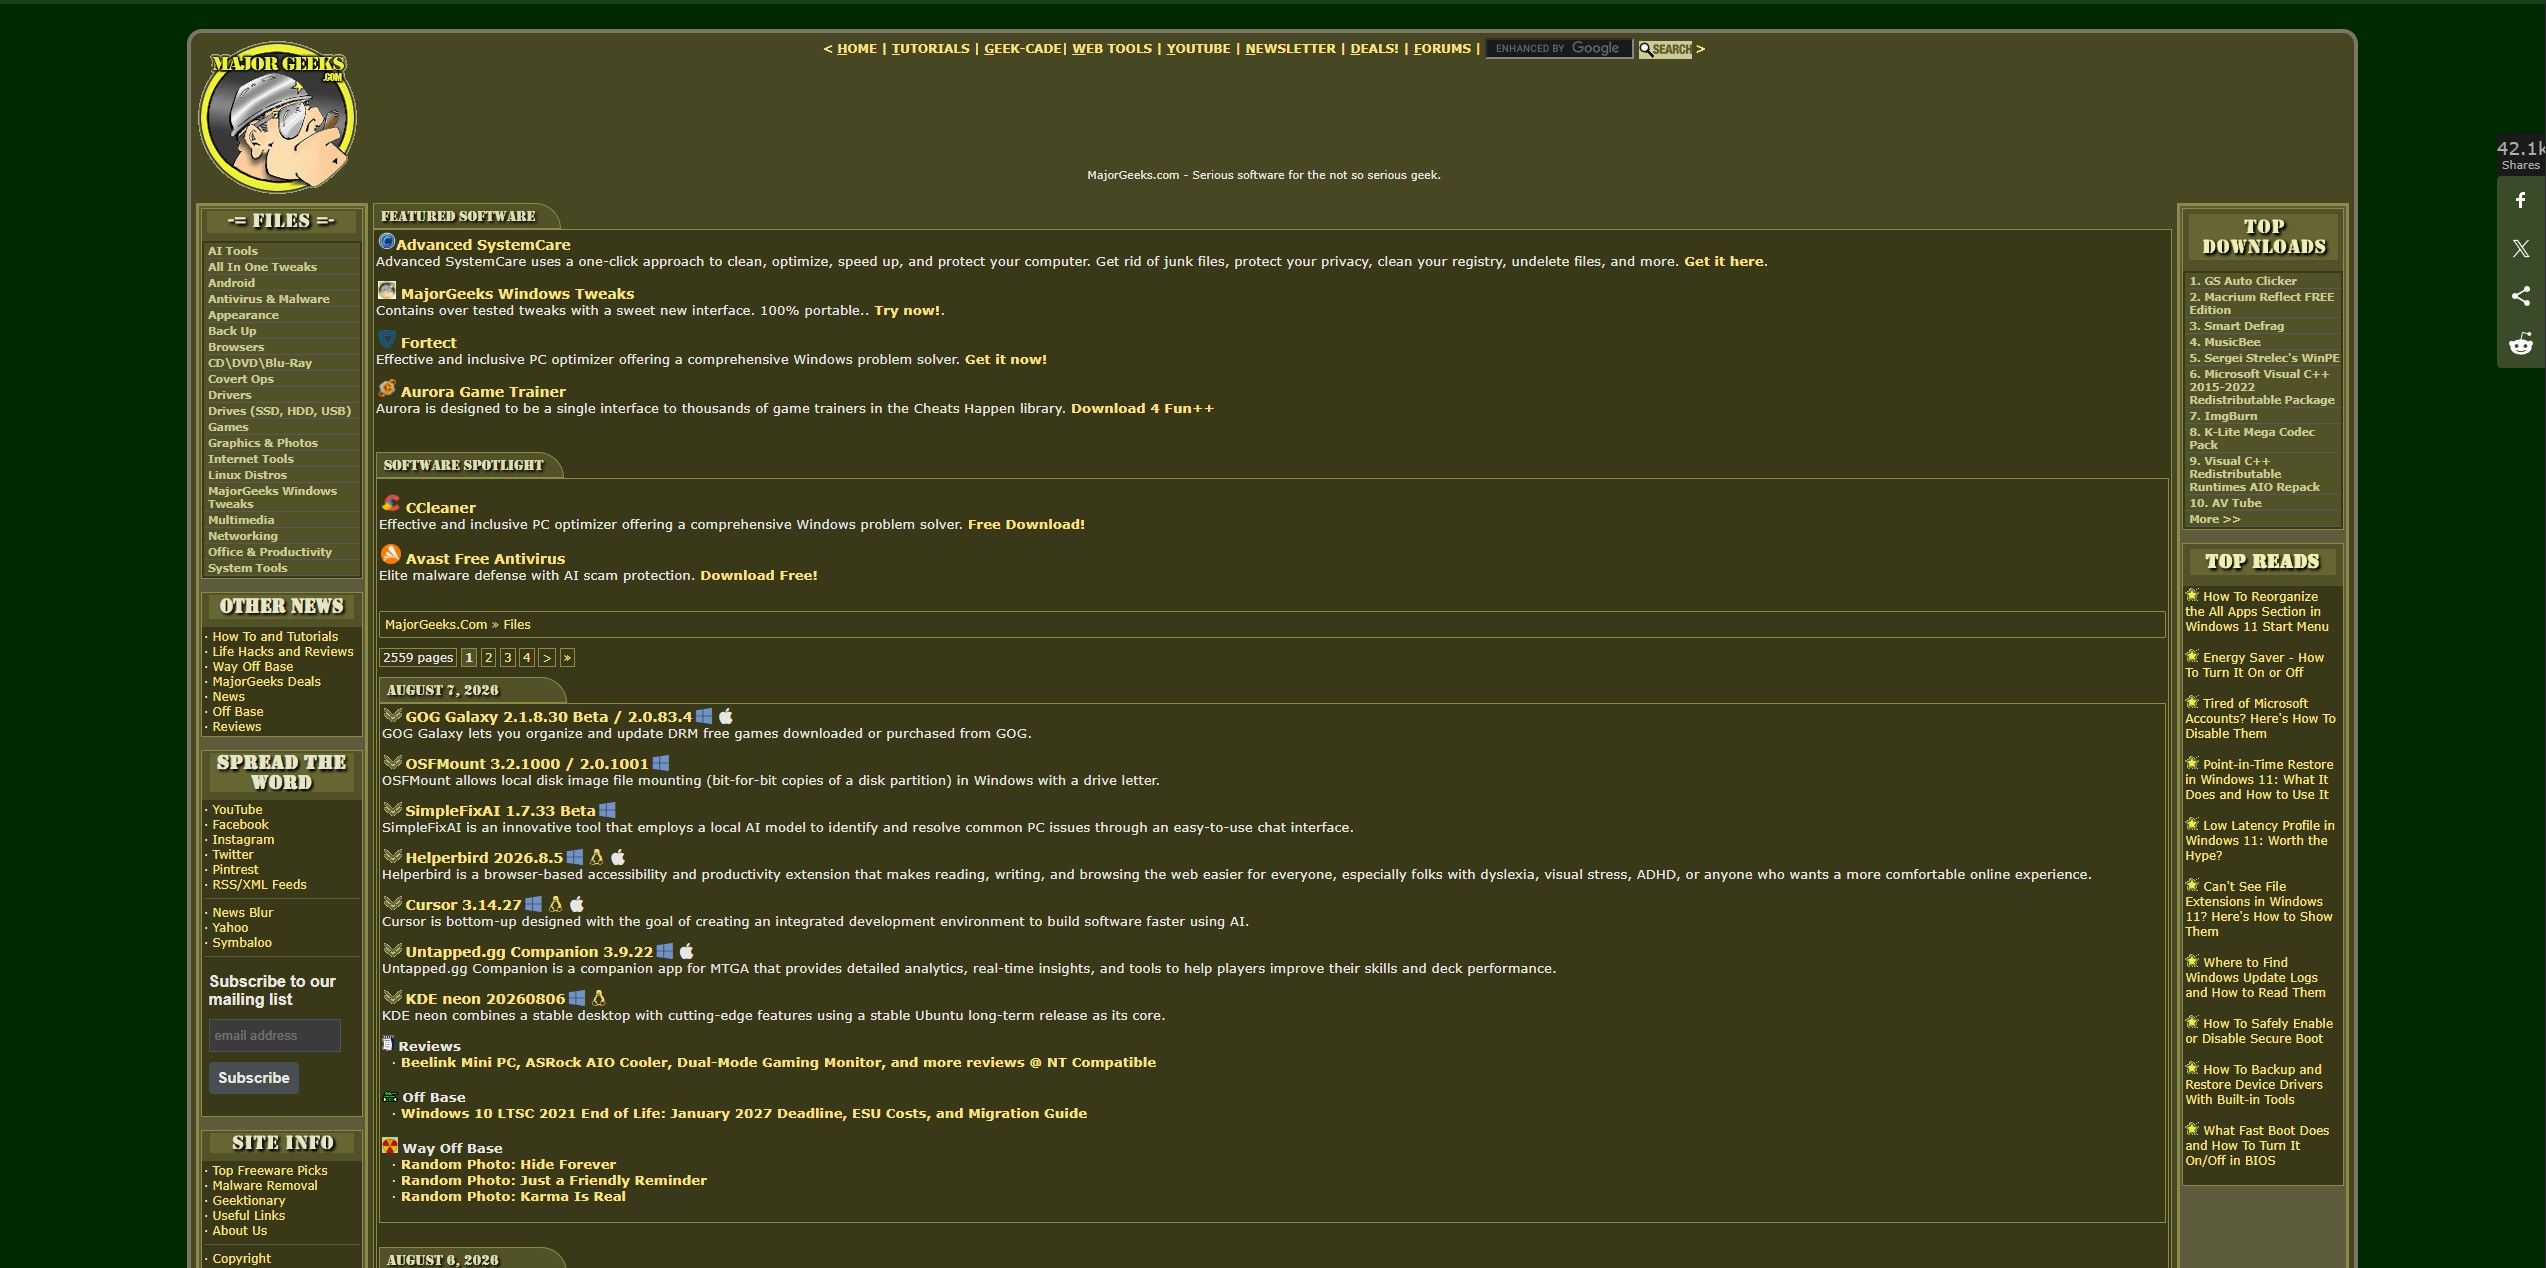The width and height of the screenshot is (2546, 1268).
Task: Open RSS/XML Feeds link
Action: pyautogui.click(x=259, y=884)
